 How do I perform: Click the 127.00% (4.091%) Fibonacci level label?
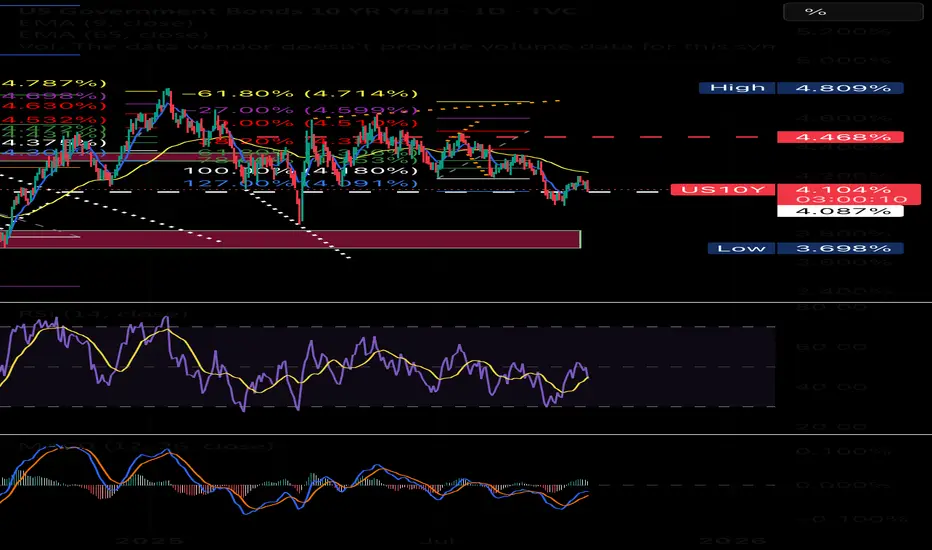click(x=301, y=183)
